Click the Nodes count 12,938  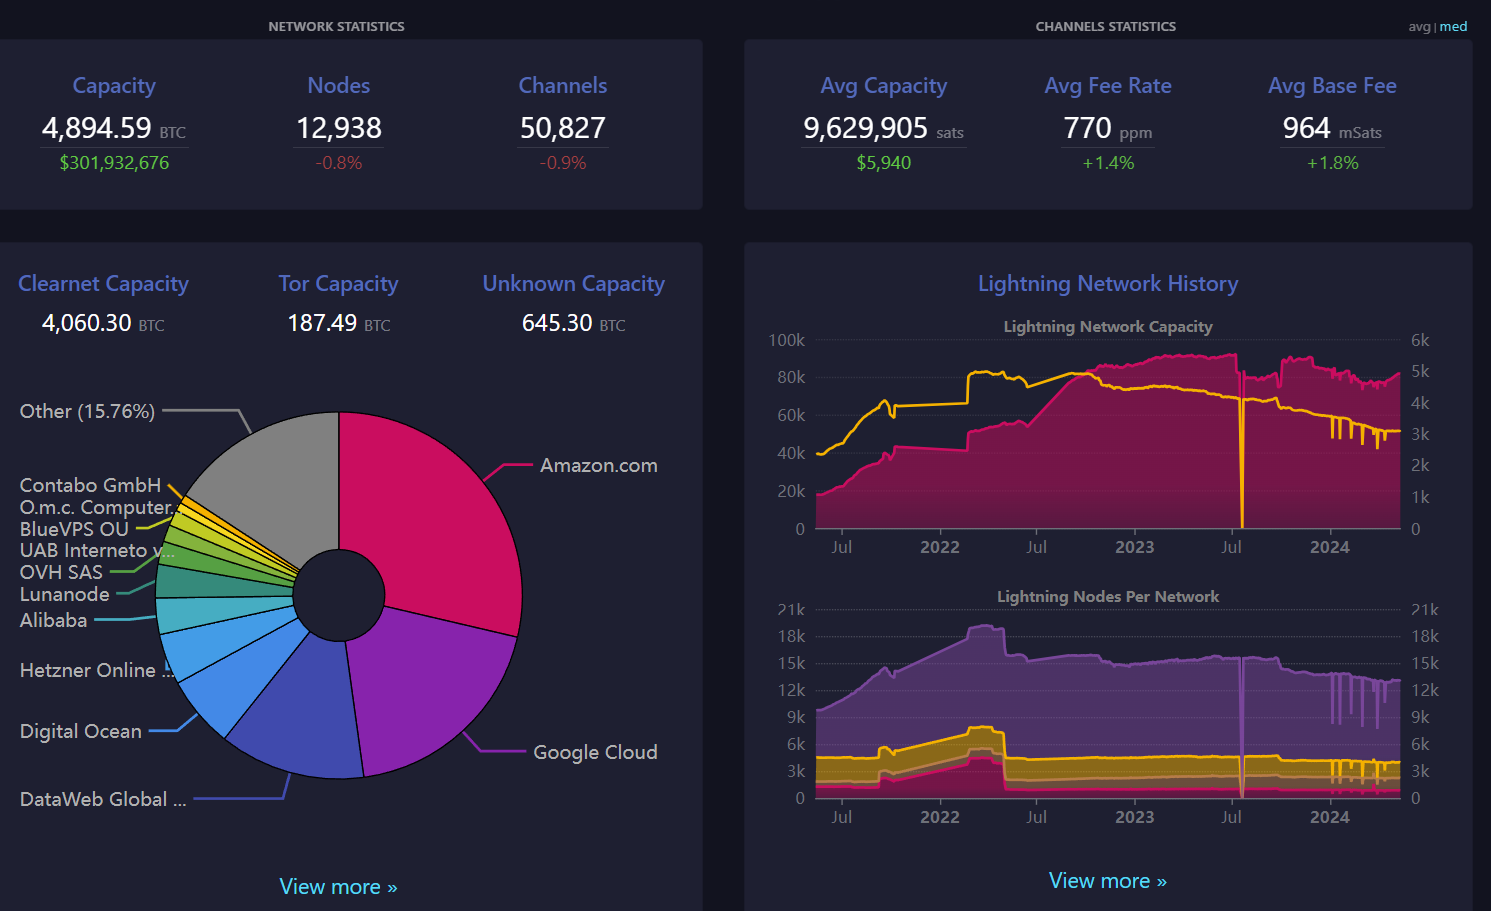pos(339,128)
